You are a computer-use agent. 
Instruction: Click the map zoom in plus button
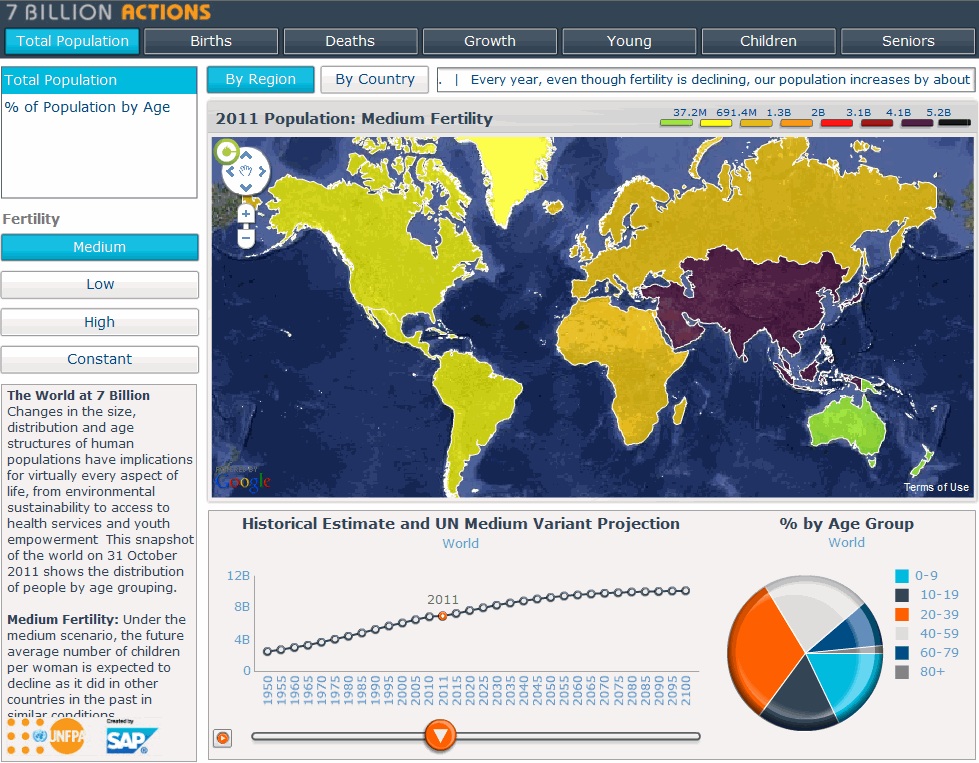246,213
